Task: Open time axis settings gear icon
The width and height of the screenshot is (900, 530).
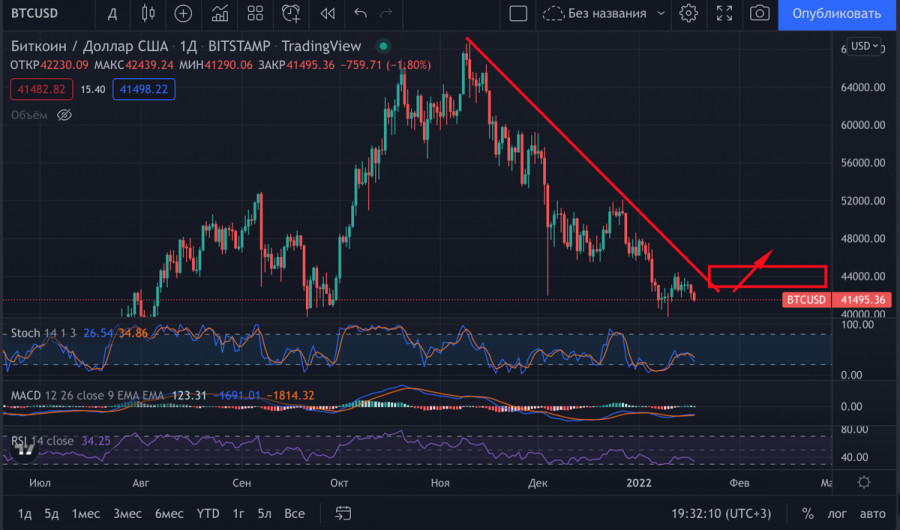Action: coord(864,482)
